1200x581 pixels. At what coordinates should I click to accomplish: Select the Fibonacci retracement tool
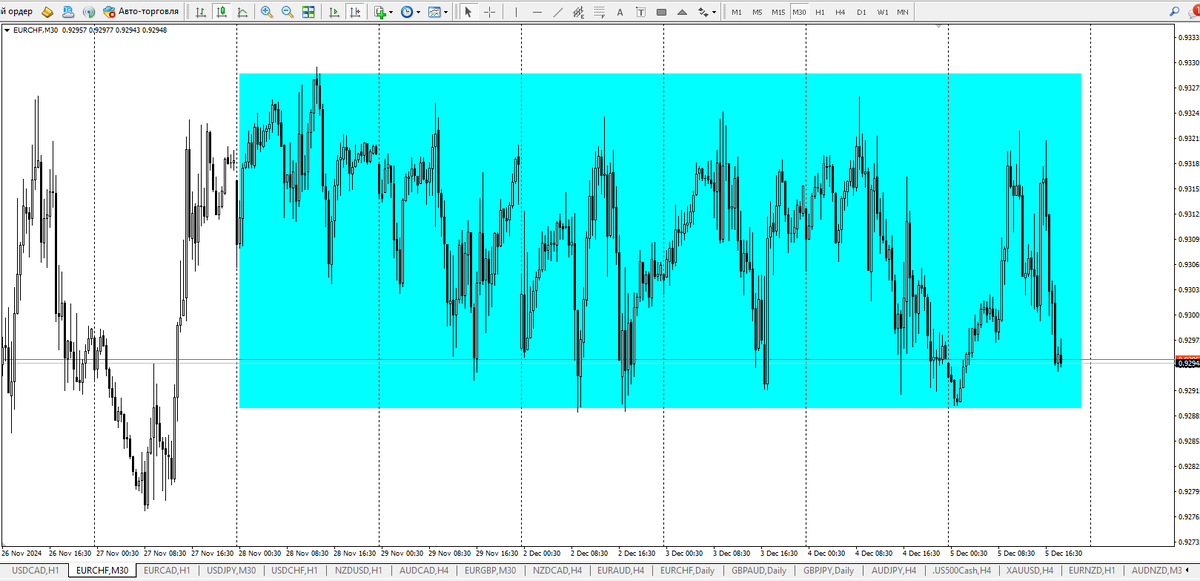[x=600, y=12]
